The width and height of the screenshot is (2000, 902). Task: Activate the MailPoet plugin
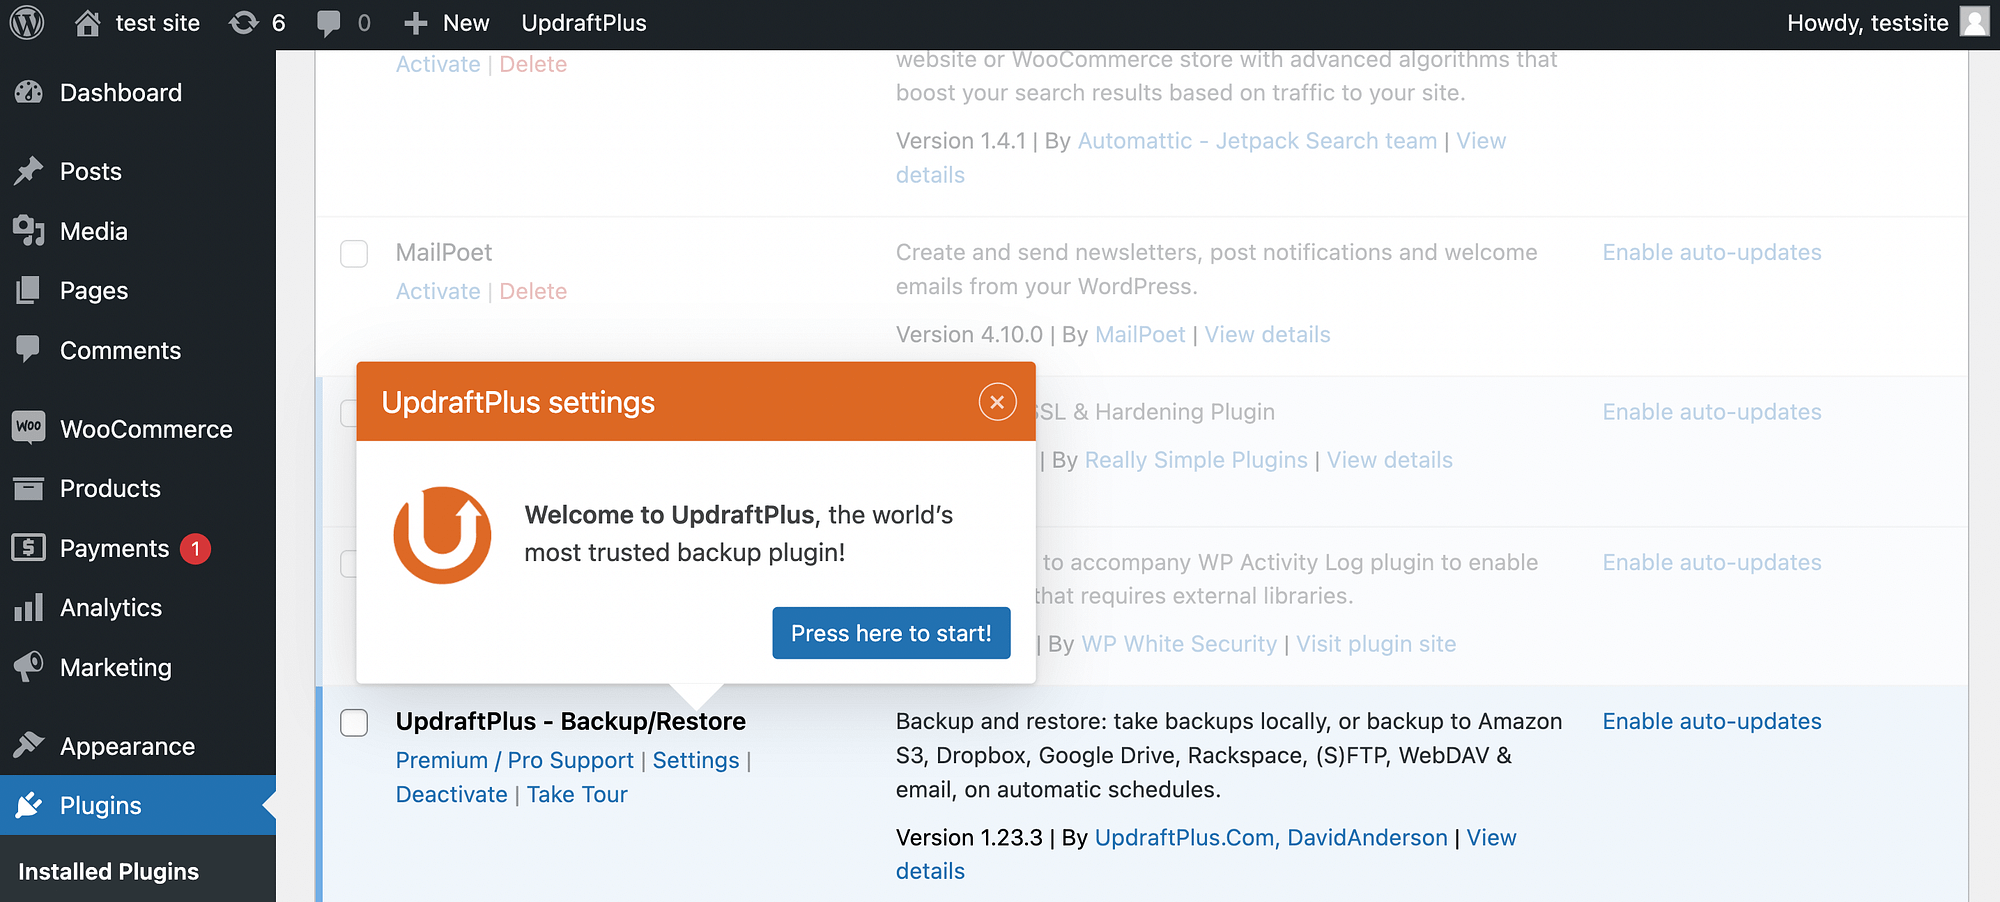(437, 291)
